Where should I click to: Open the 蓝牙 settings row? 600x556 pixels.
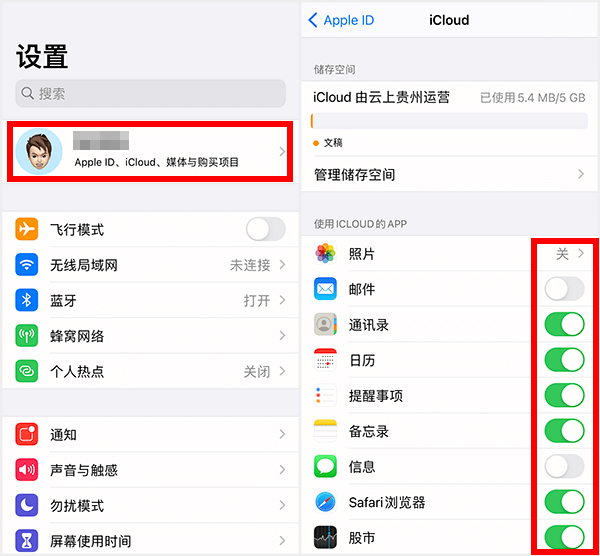[150, 300]
